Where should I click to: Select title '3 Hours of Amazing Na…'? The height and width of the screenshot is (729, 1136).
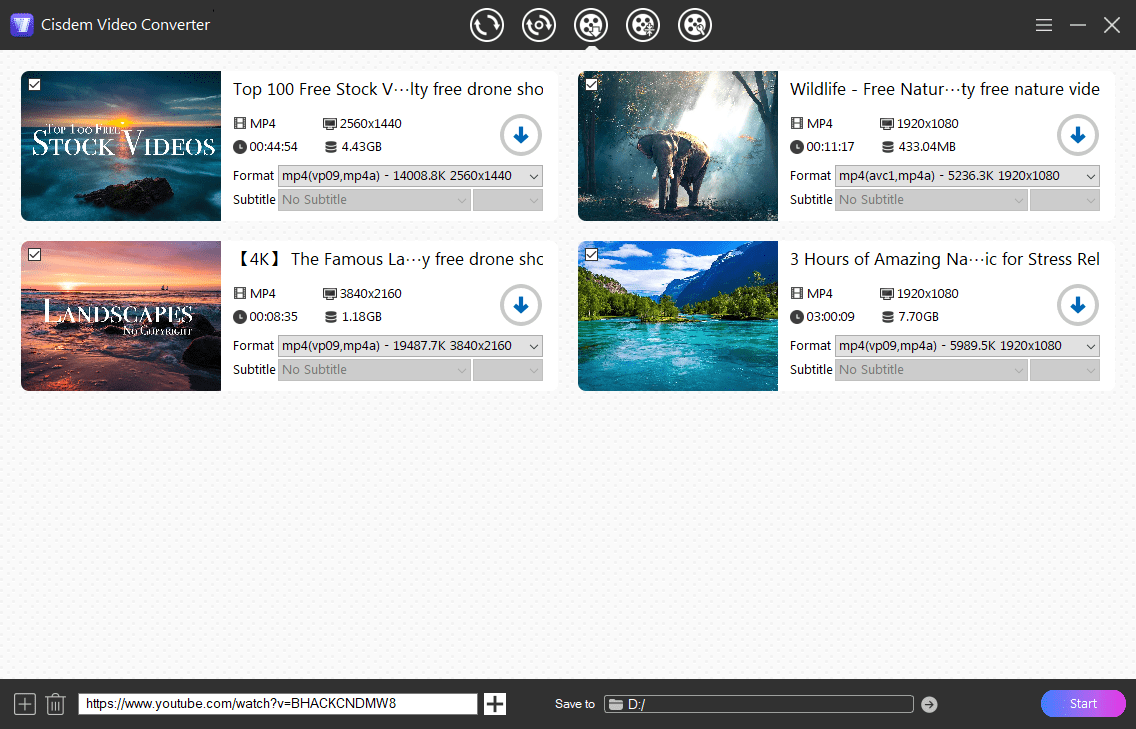click(x=945, y=259)
